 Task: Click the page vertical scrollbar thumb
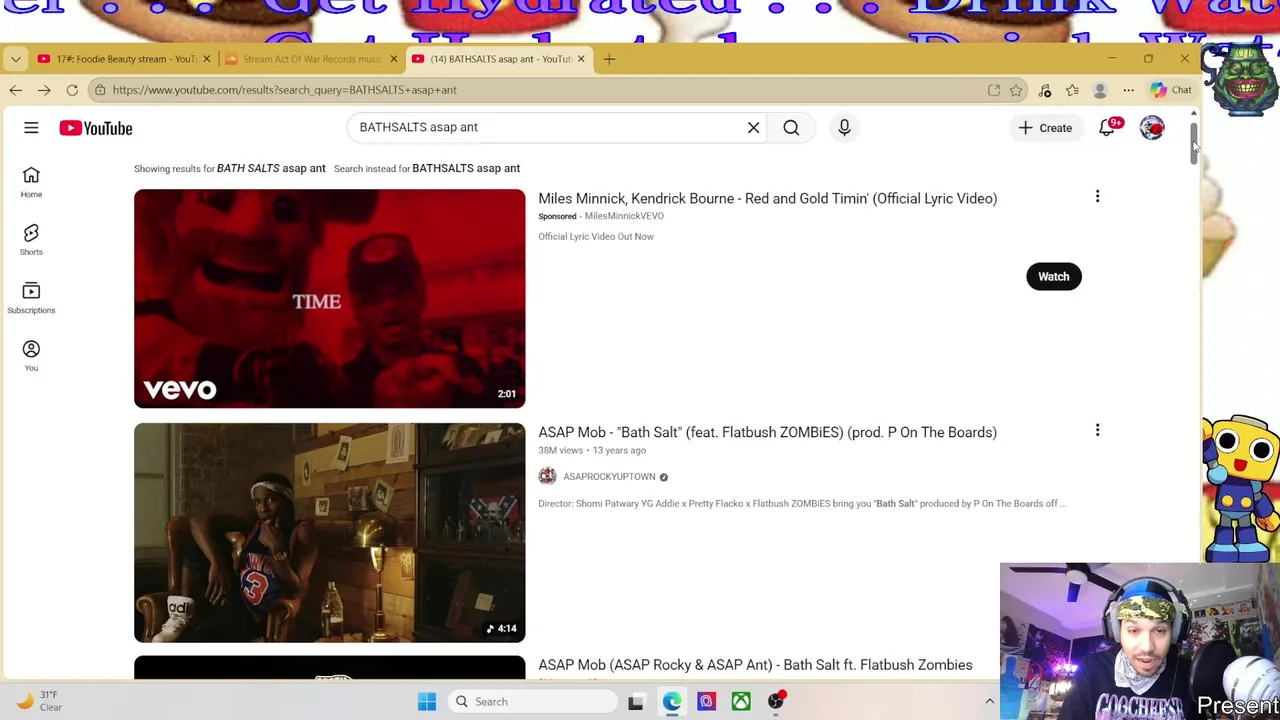coord(1193,144)
